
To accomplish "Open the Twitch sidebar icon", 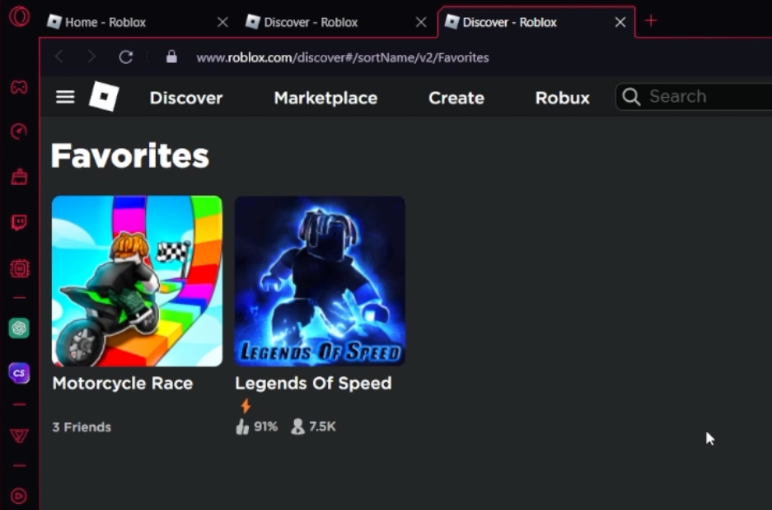I will point(19,223).
